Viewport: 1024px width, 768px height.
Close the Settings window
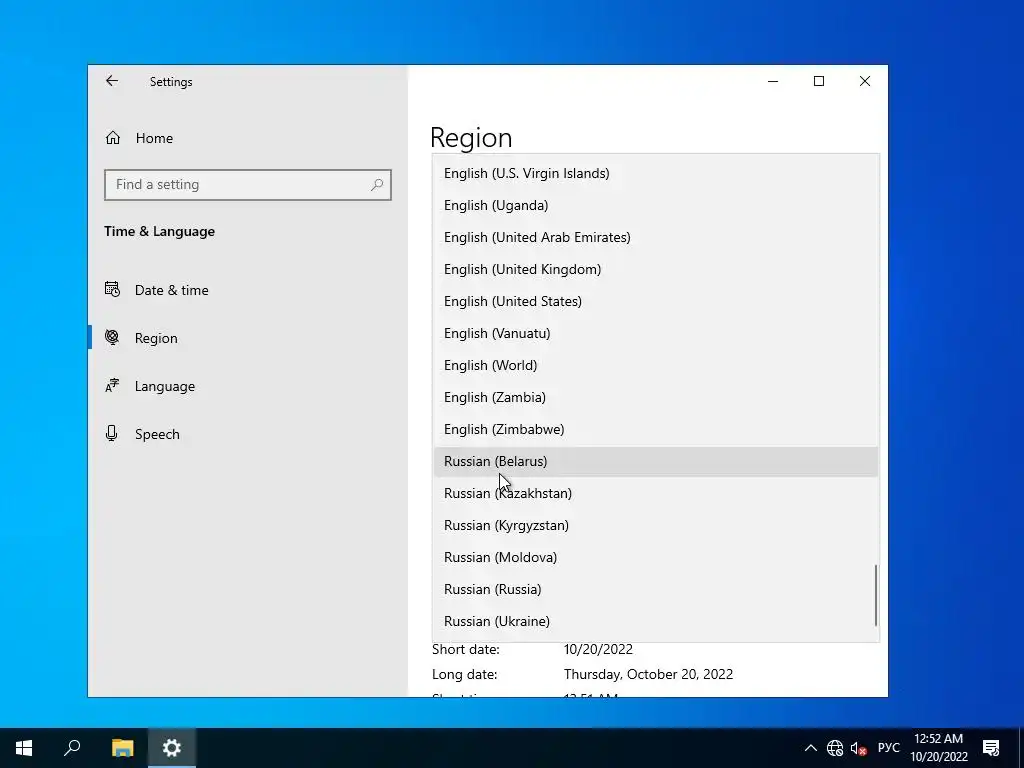pos(865,81)
